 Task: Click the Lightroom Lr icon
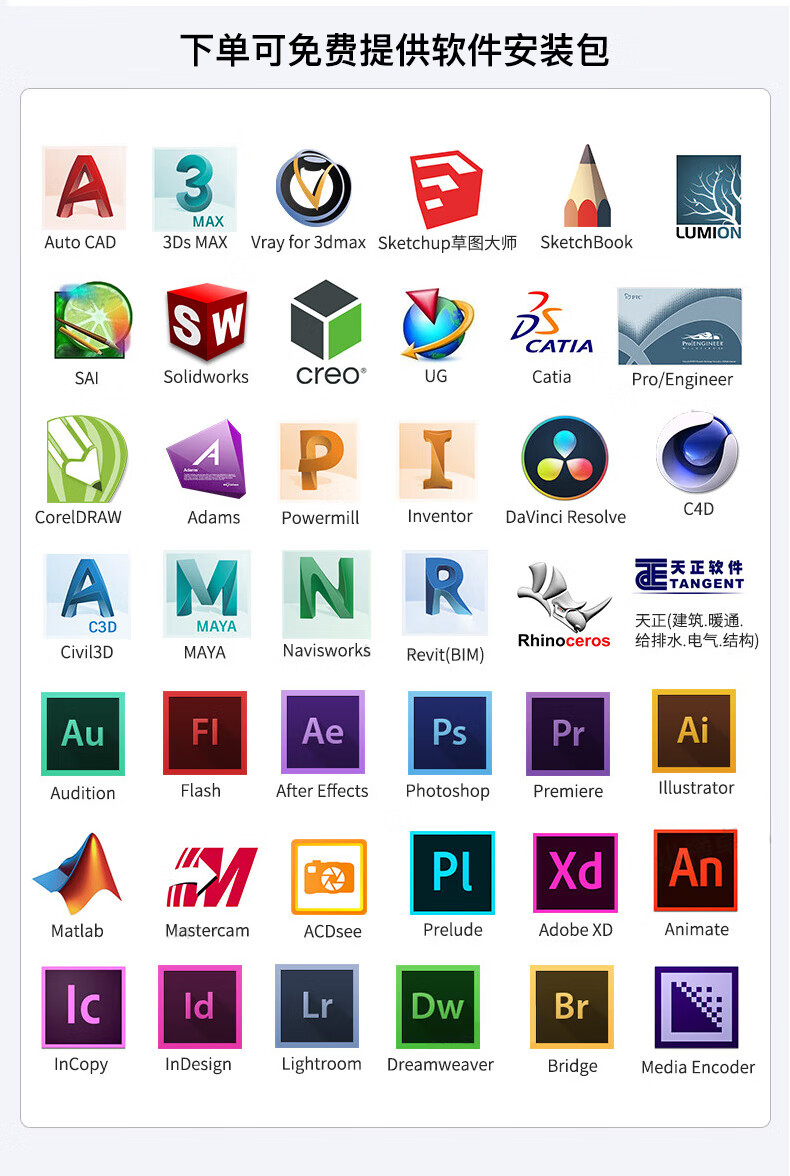(x=317, y=1006)
